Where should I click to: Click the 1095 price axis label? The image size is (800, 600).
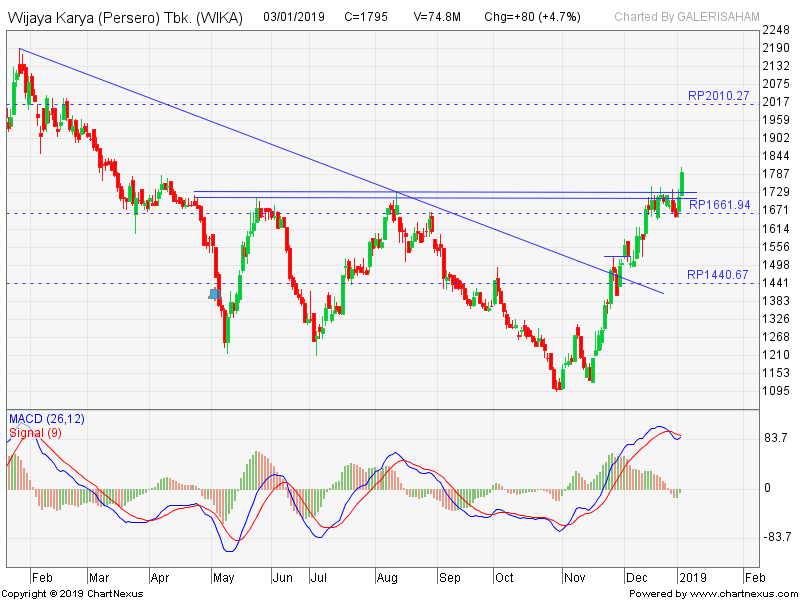[x=776, y=391]
